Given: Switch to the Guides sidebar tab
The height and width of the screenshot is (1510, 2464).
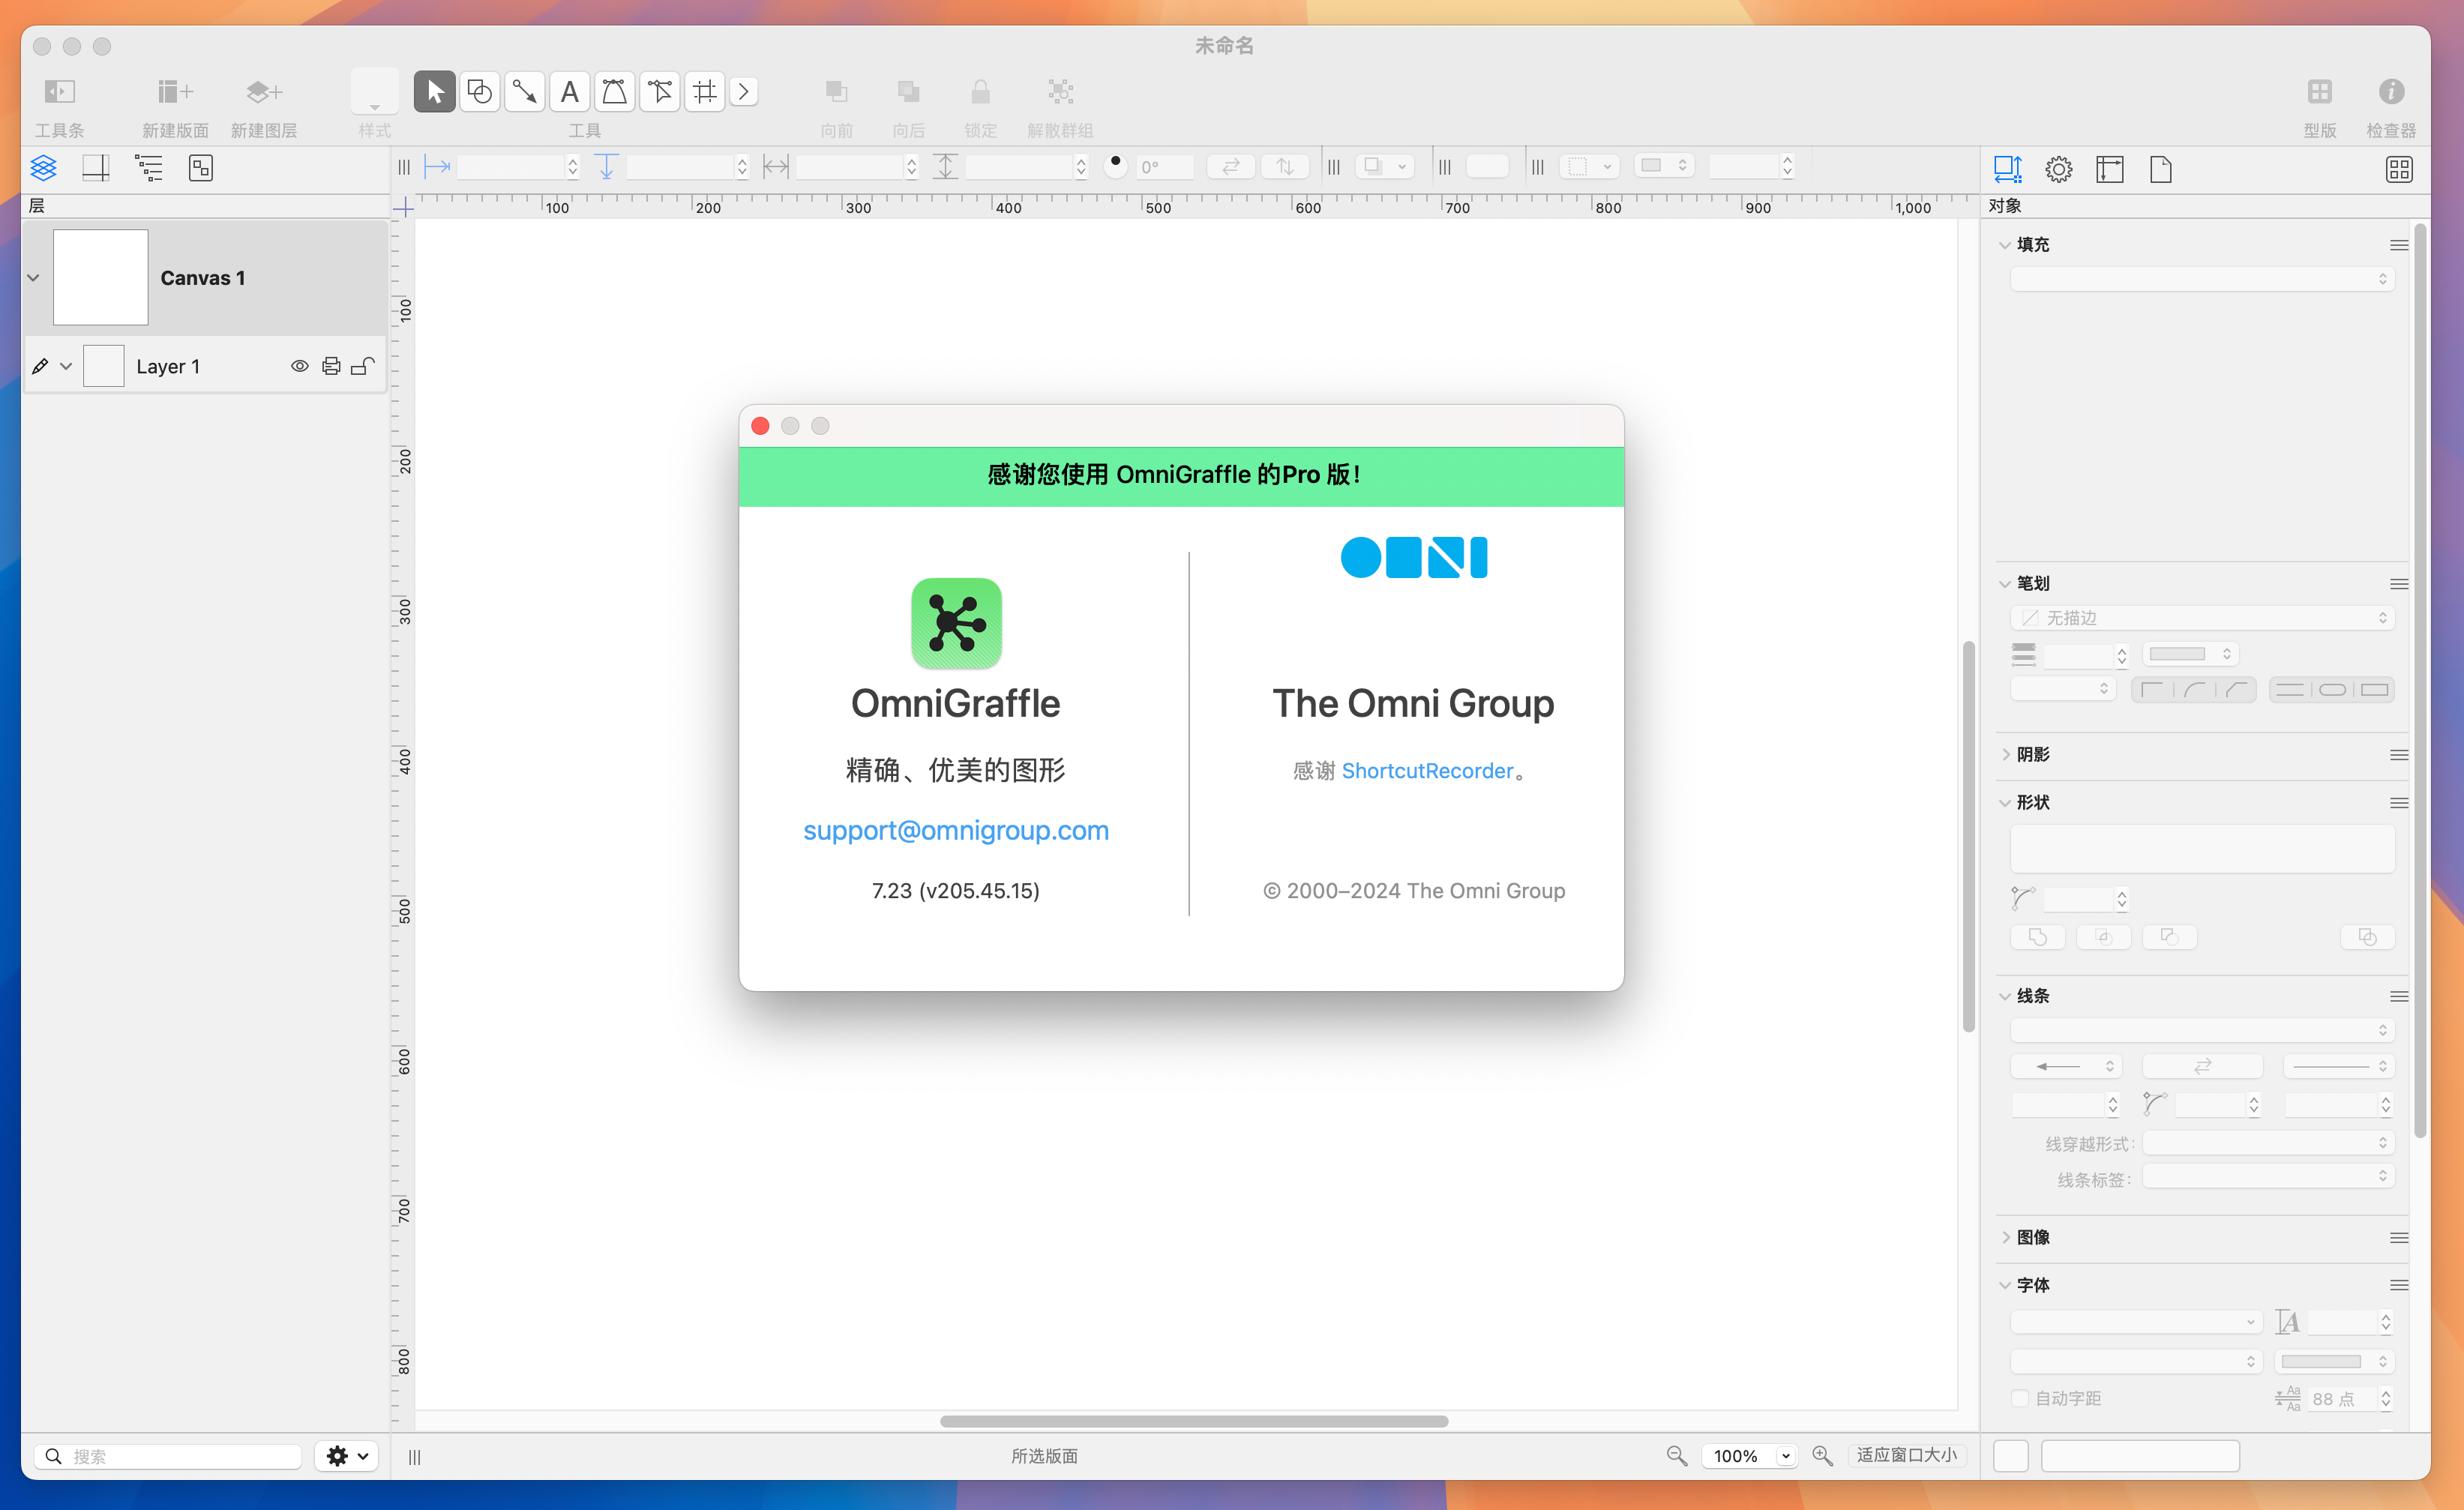Looking at the screenshot, I should click(96, 168).
